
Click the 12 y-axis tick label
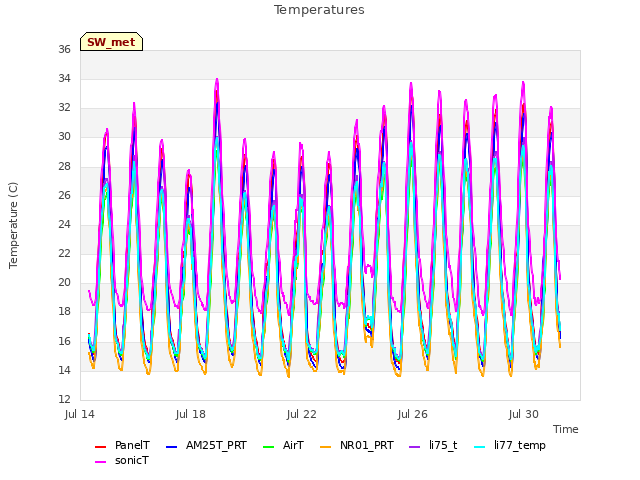pyautogui.click(x=64, y=399)
